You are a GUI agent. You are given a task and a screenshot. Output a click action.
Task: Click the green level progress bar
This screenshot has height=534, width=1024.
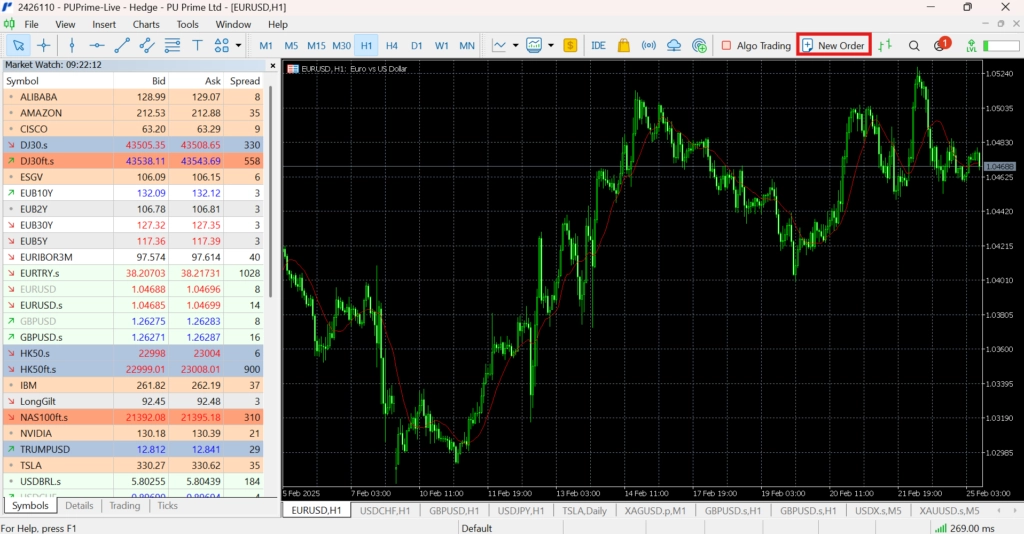tap(1001, 46)
